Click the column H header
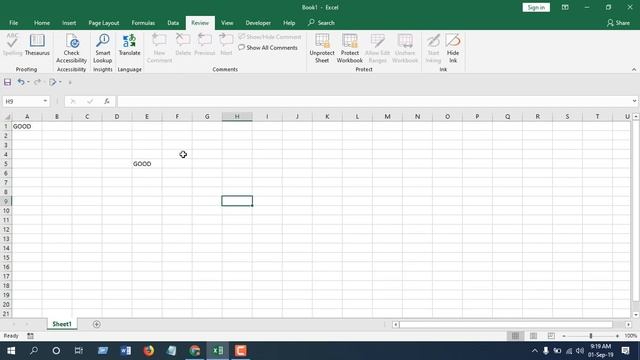Viewport: 640px width, 360px height. click(237, 117)
